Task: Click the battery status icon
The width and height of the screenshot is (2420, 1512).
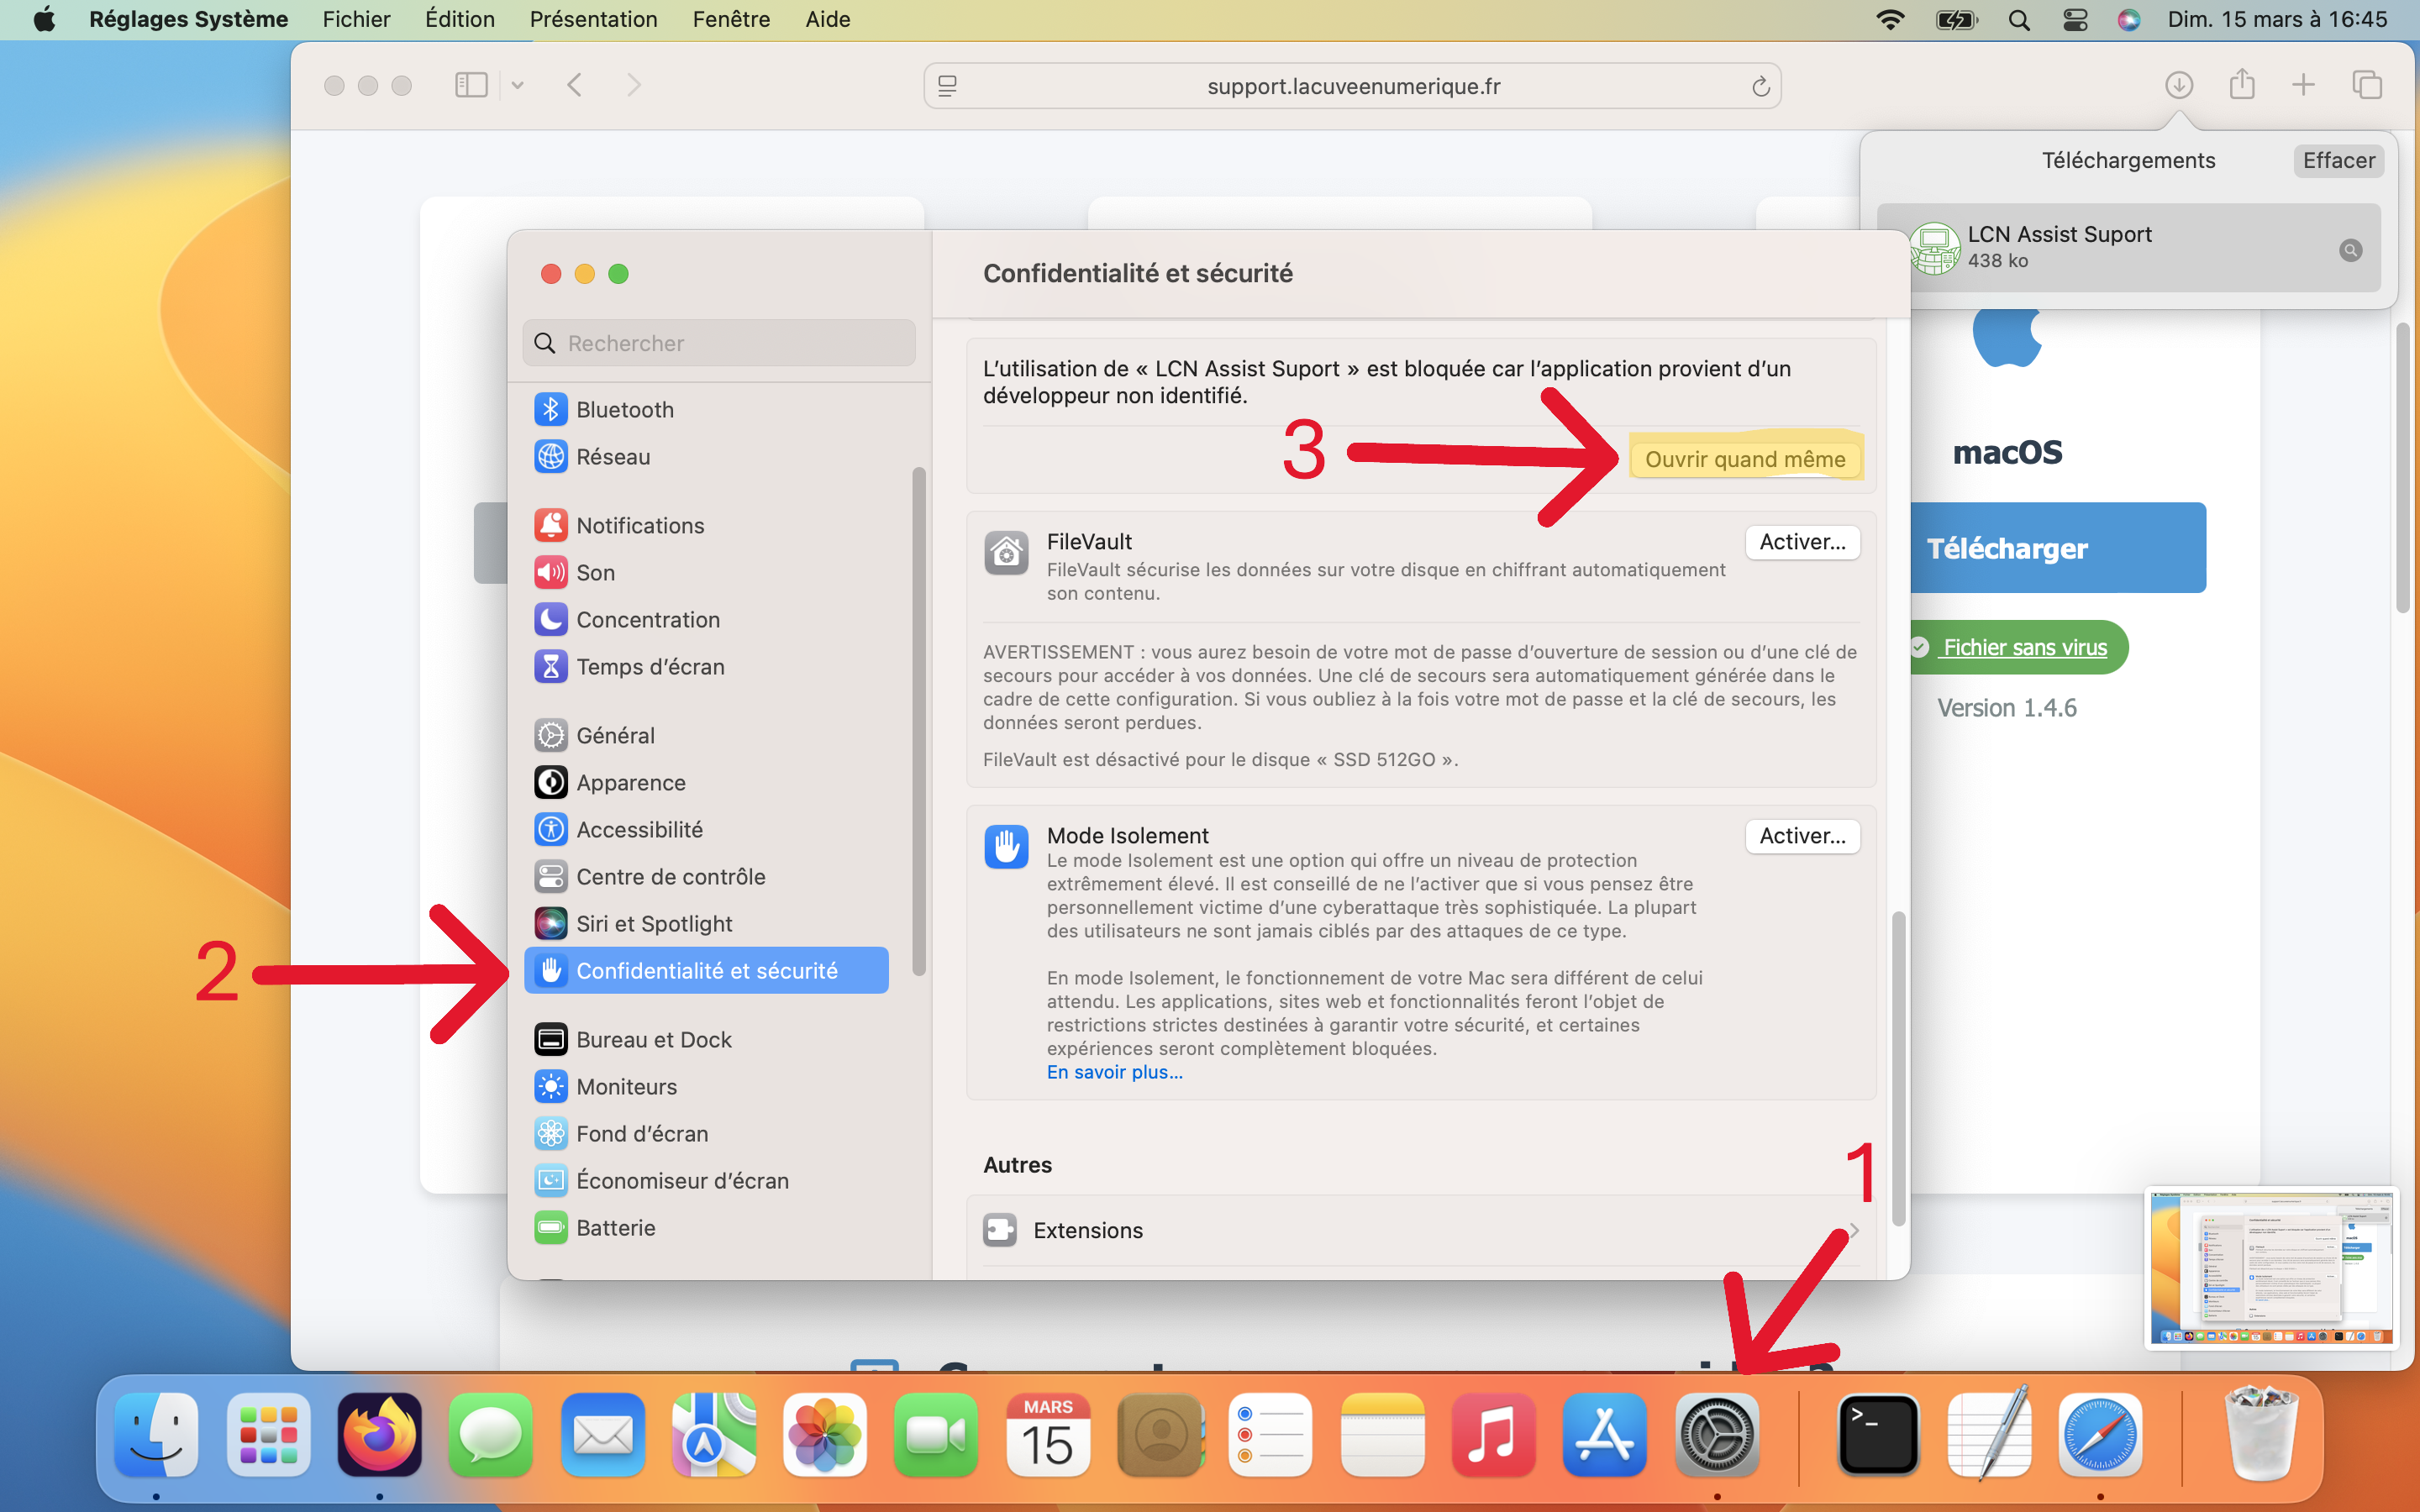Action: point(1956,19)
